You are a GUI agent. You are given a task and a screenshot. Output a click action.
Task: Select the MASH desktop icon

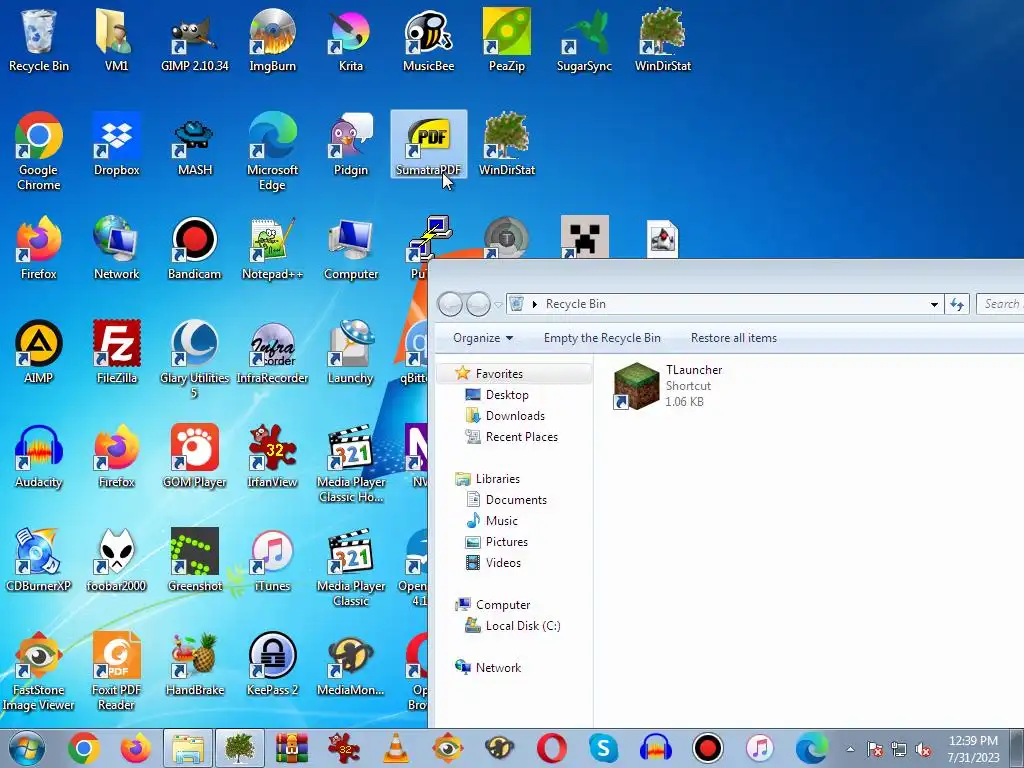click(x=195, y=144)
